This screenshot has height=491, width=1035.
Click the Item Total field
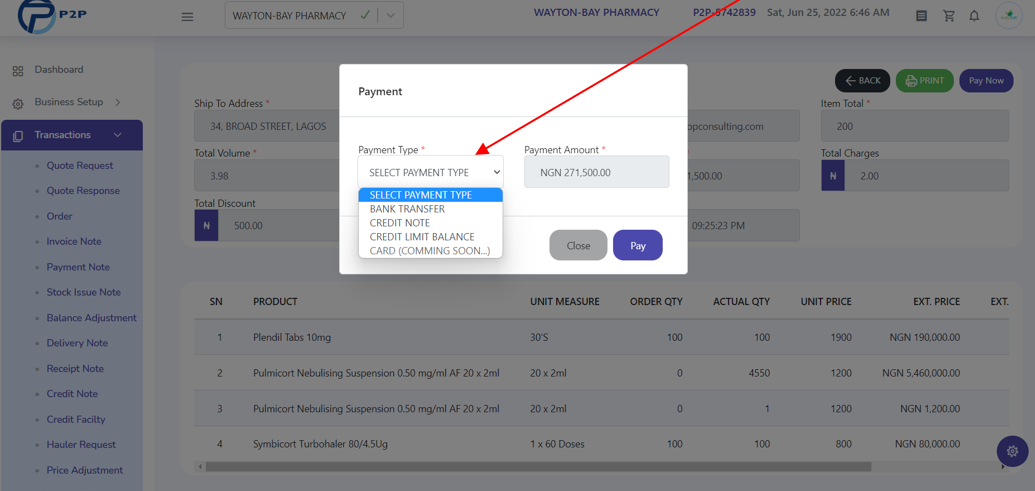[915, 126]
